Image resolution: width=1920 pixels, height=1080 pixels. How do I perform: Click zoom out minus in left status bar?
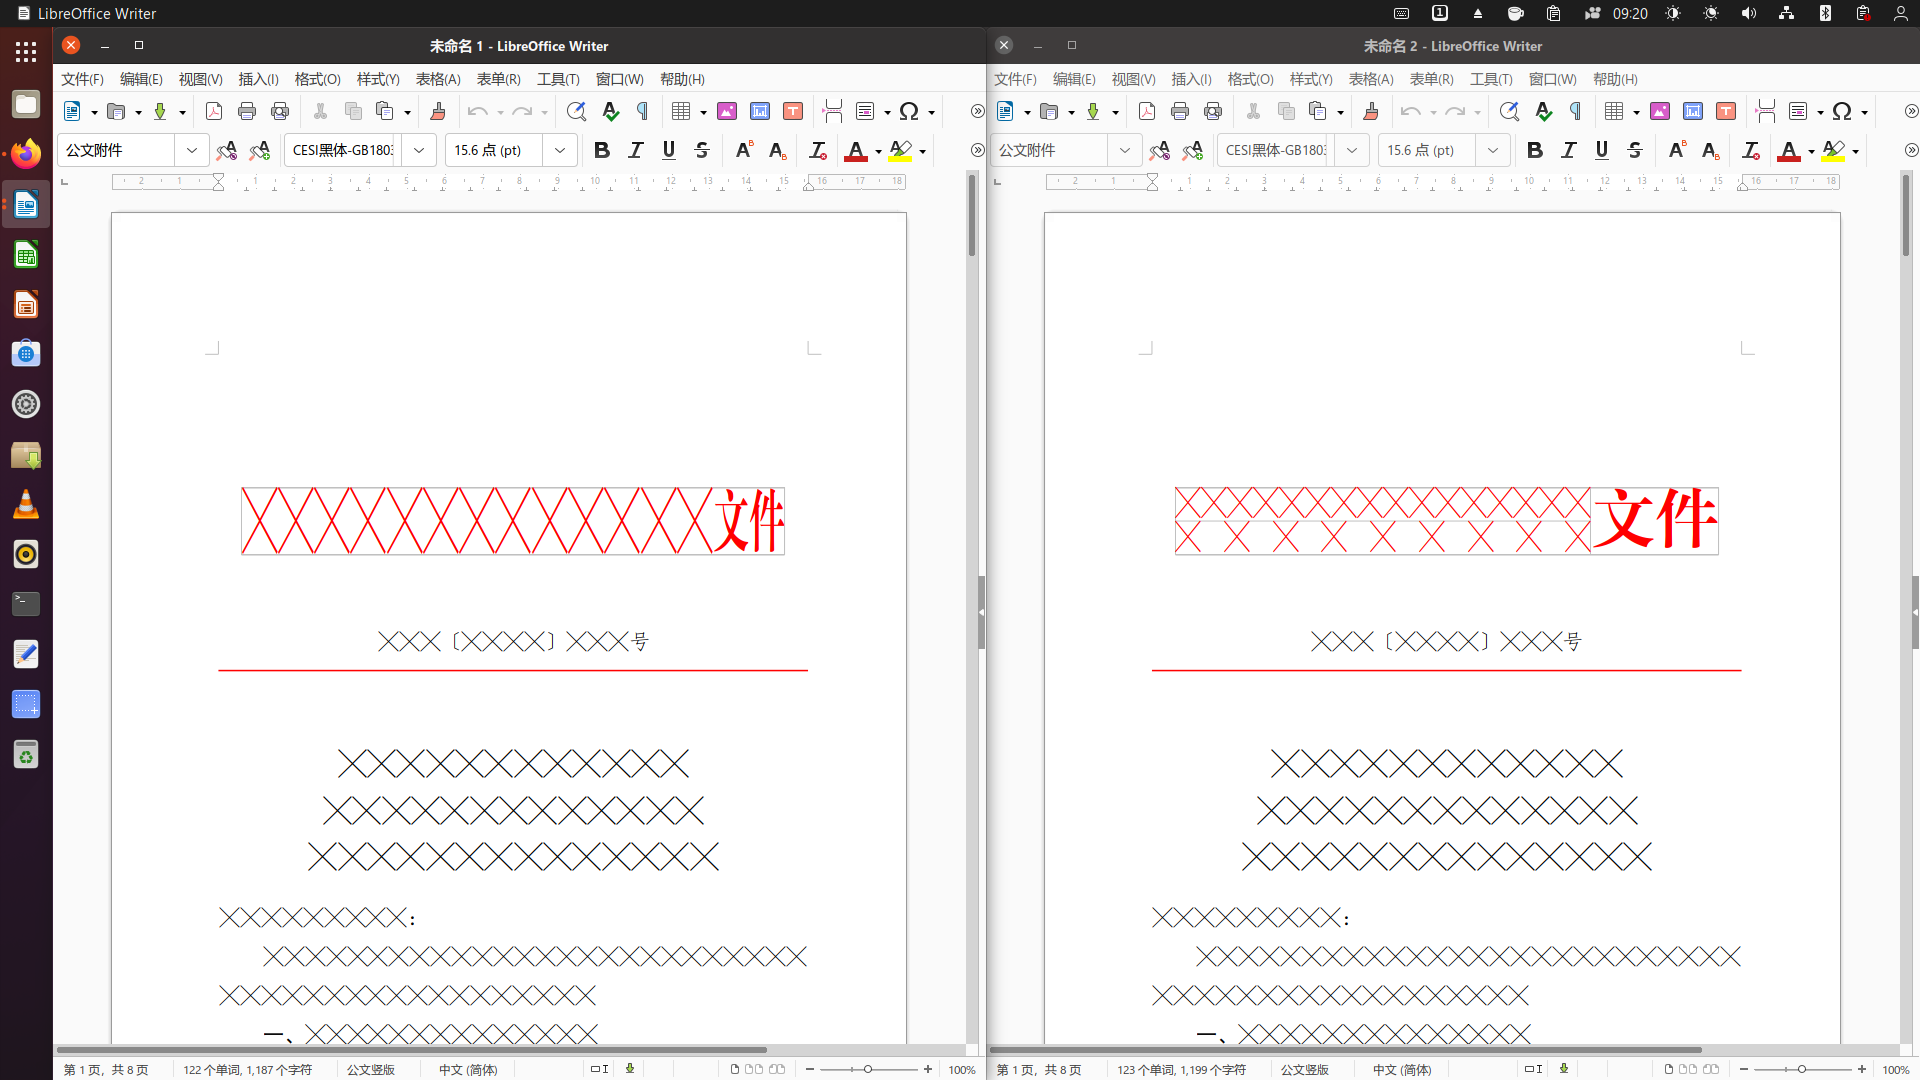point(810,1070)
